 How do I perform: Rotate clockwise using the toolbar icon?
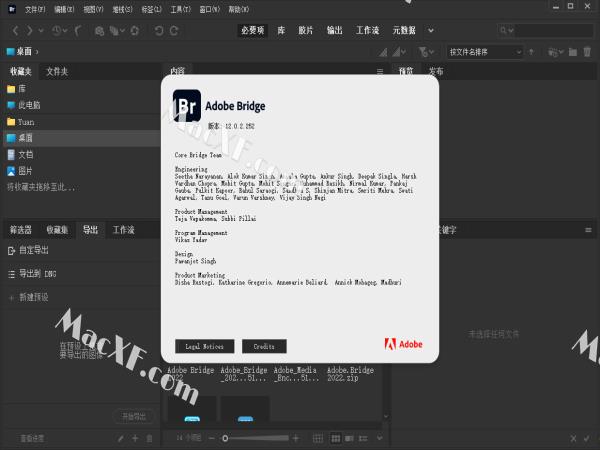click(174, 31)
